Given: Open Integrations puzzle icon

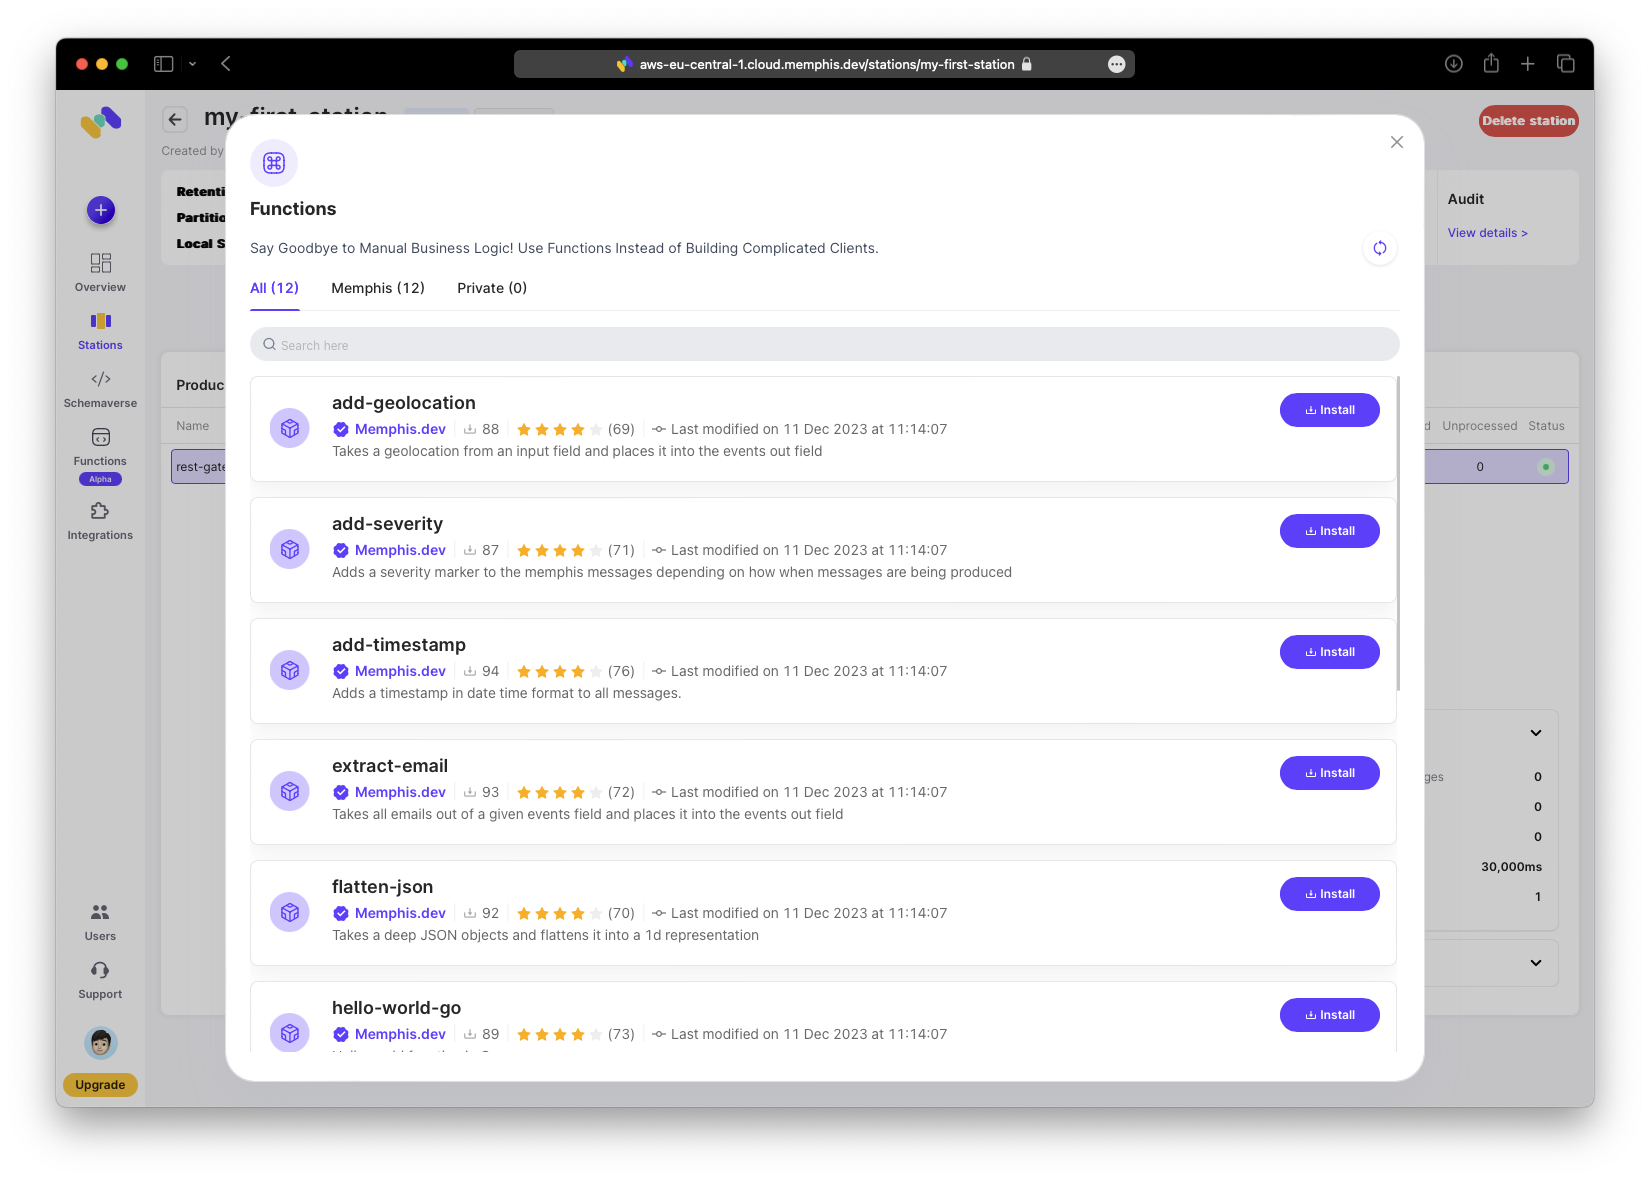Looking at the screenshot, I should [x=100, y=512].
